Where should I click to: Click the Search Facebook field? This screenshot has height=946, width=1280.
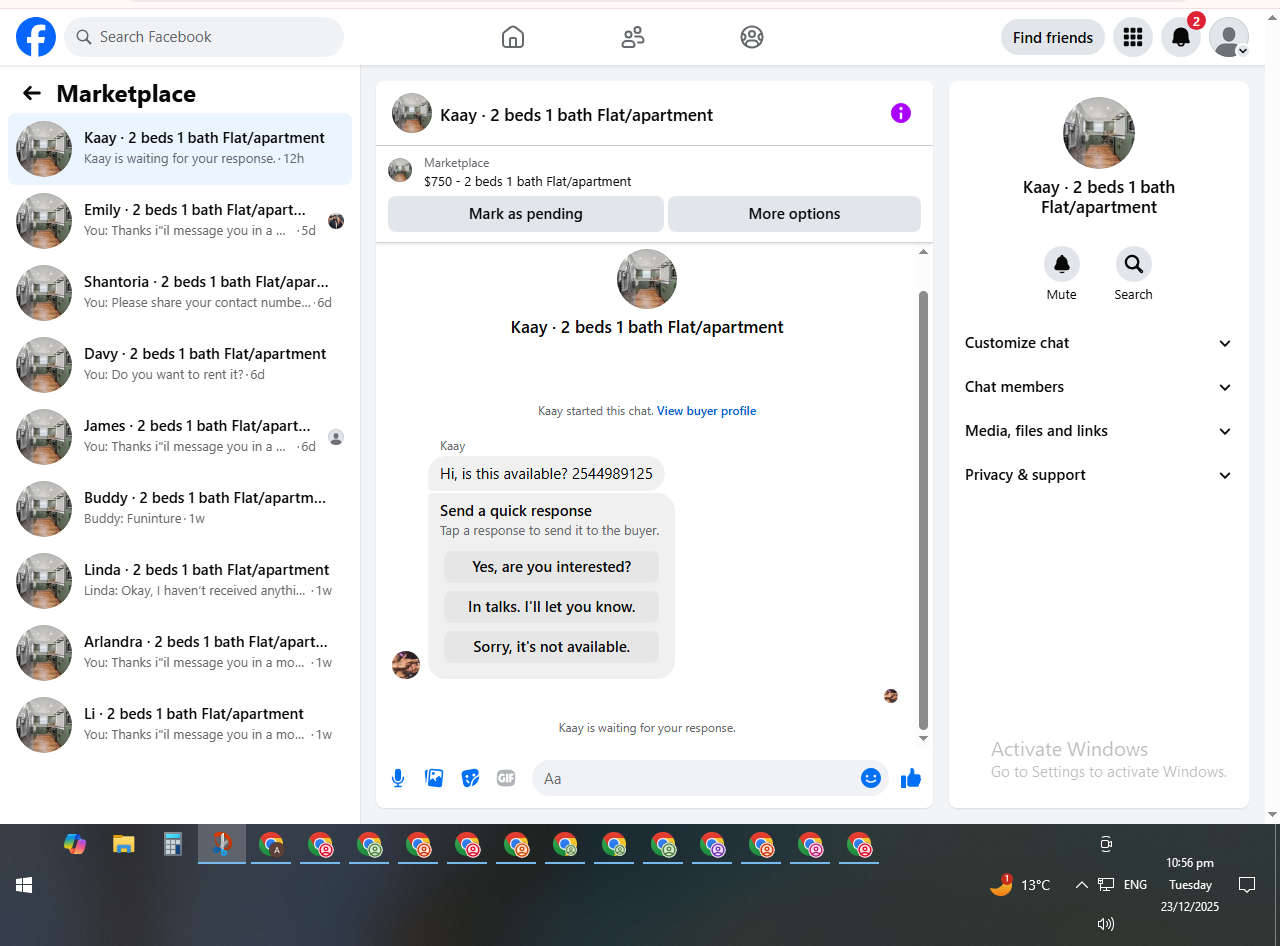click(204, 37)
